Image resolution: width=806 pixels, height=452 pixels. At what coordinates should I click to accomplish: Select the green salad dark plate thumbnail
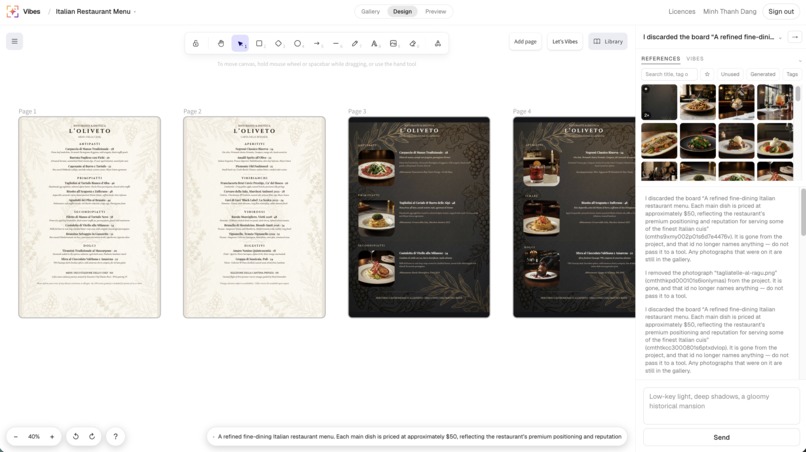[x=698, y=140]
